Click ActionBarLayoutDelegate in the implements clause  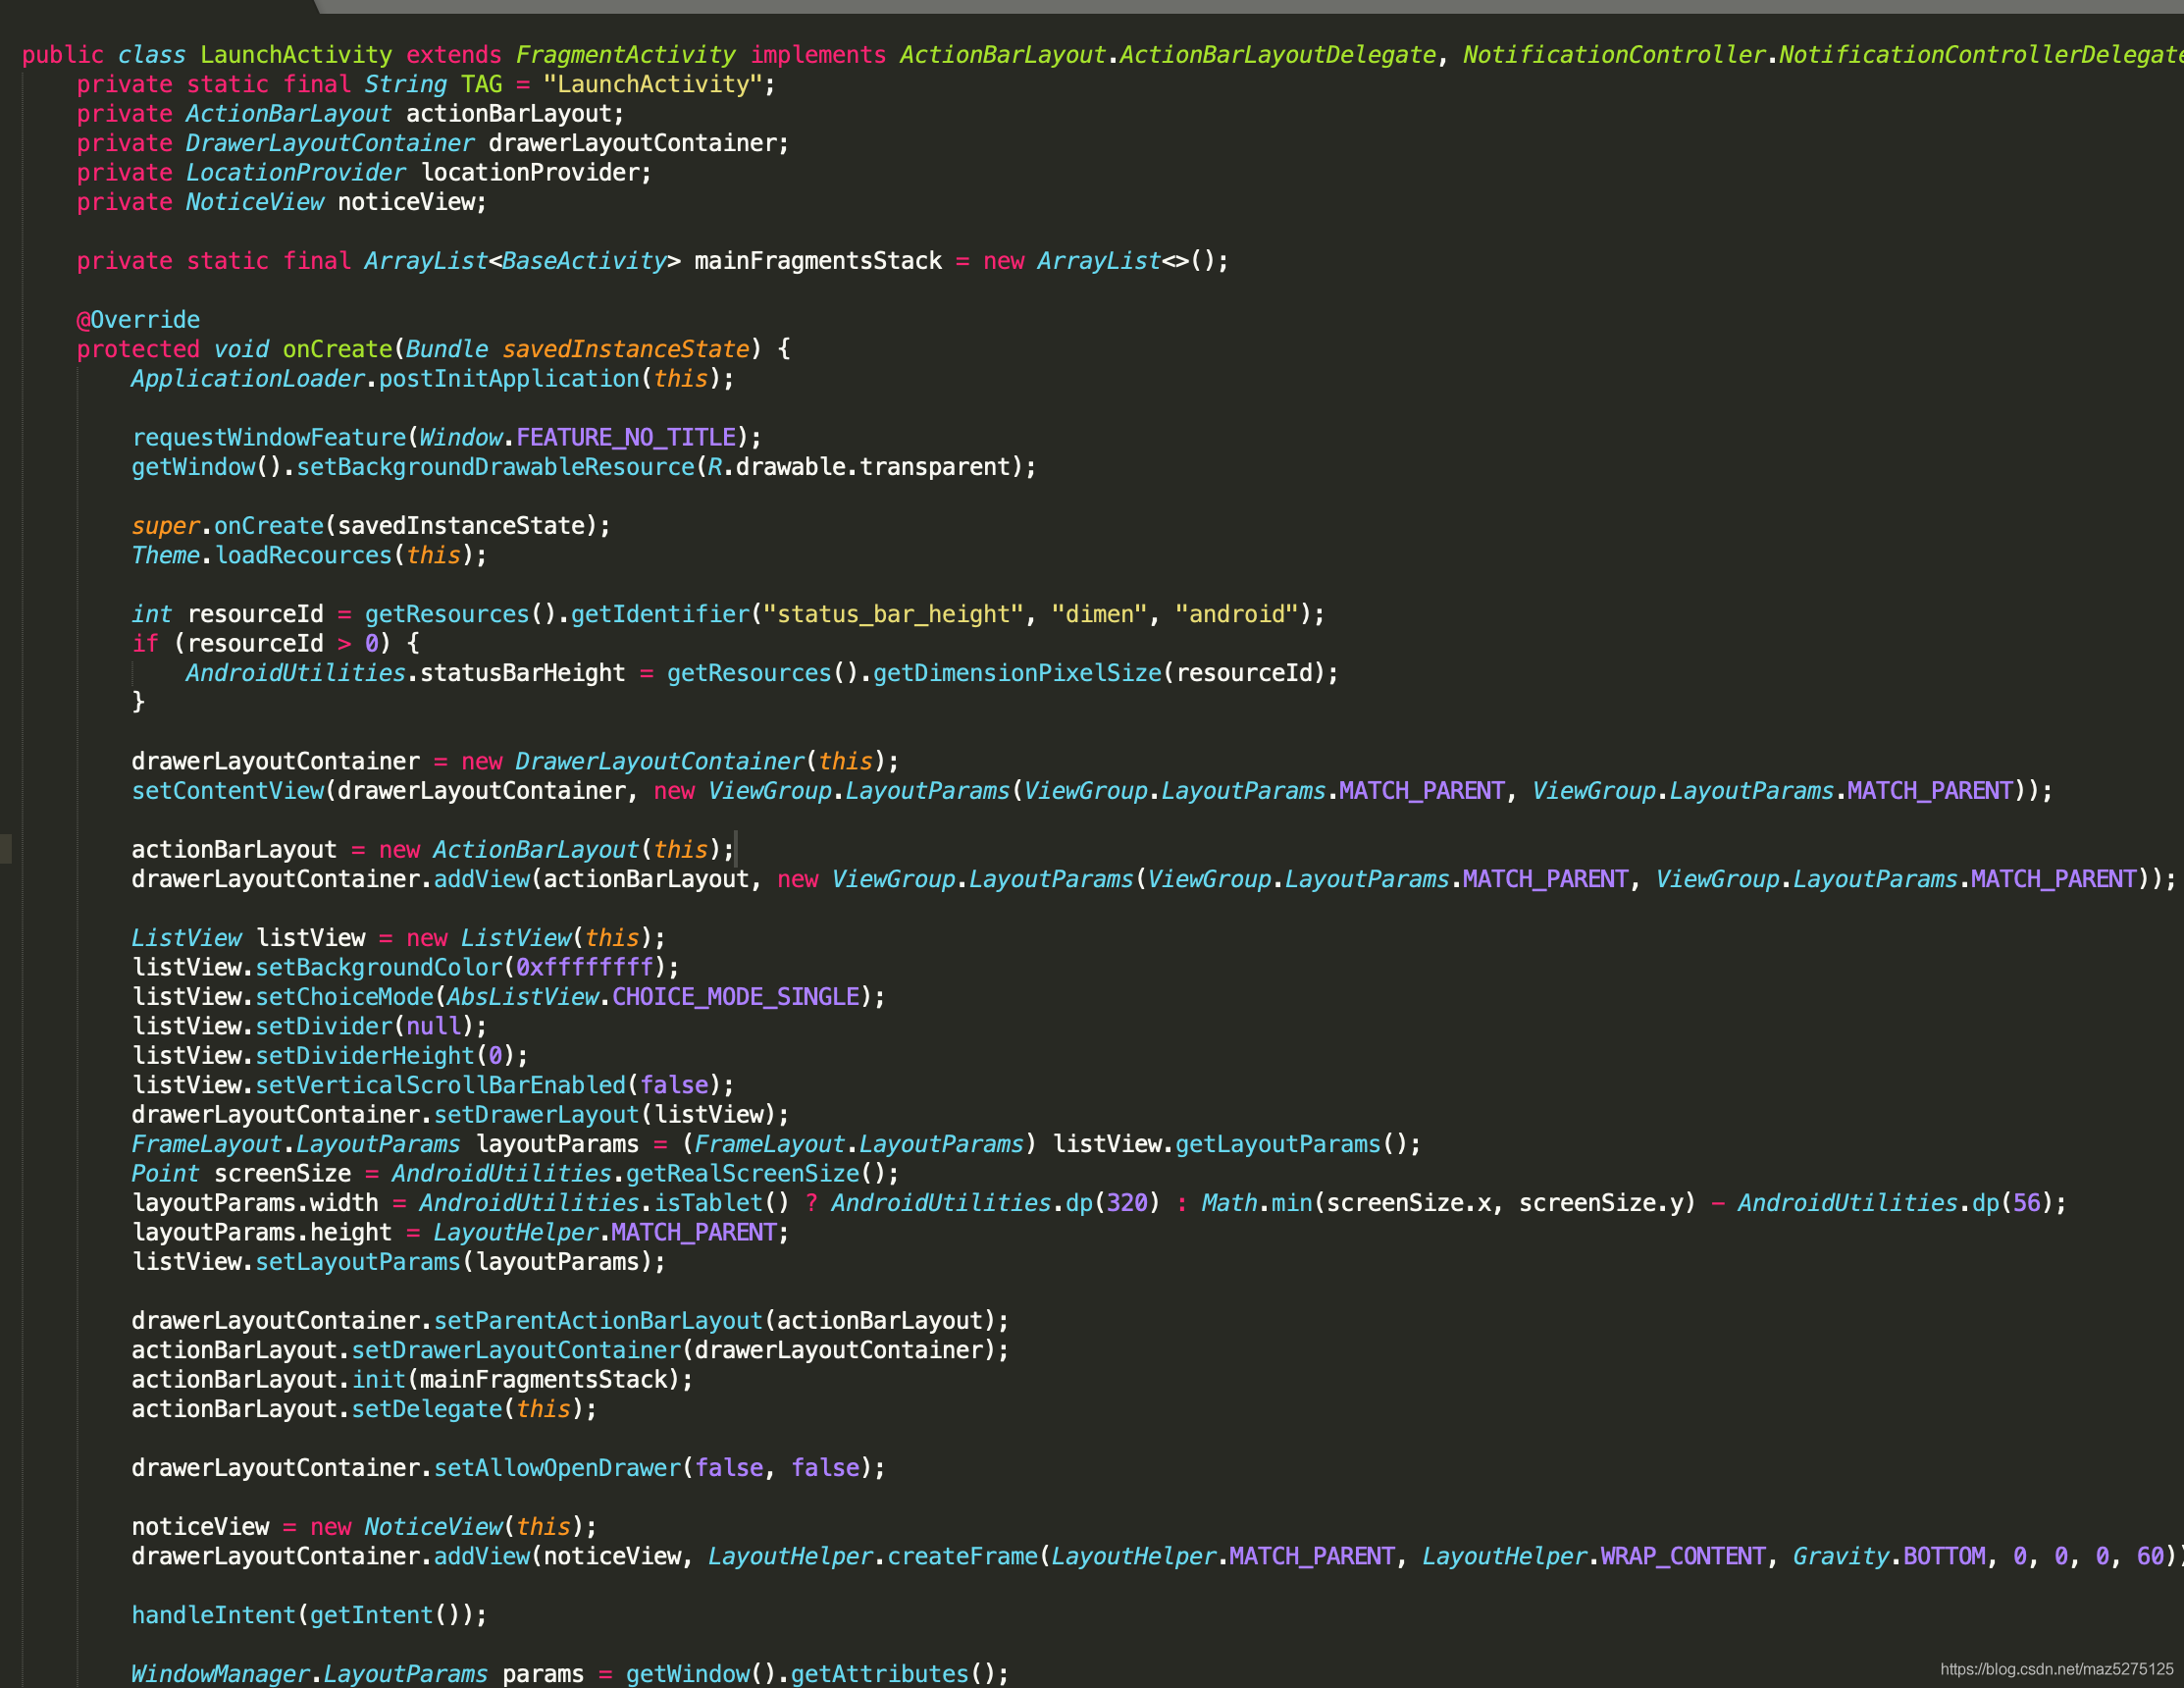tap(1278, 55)
